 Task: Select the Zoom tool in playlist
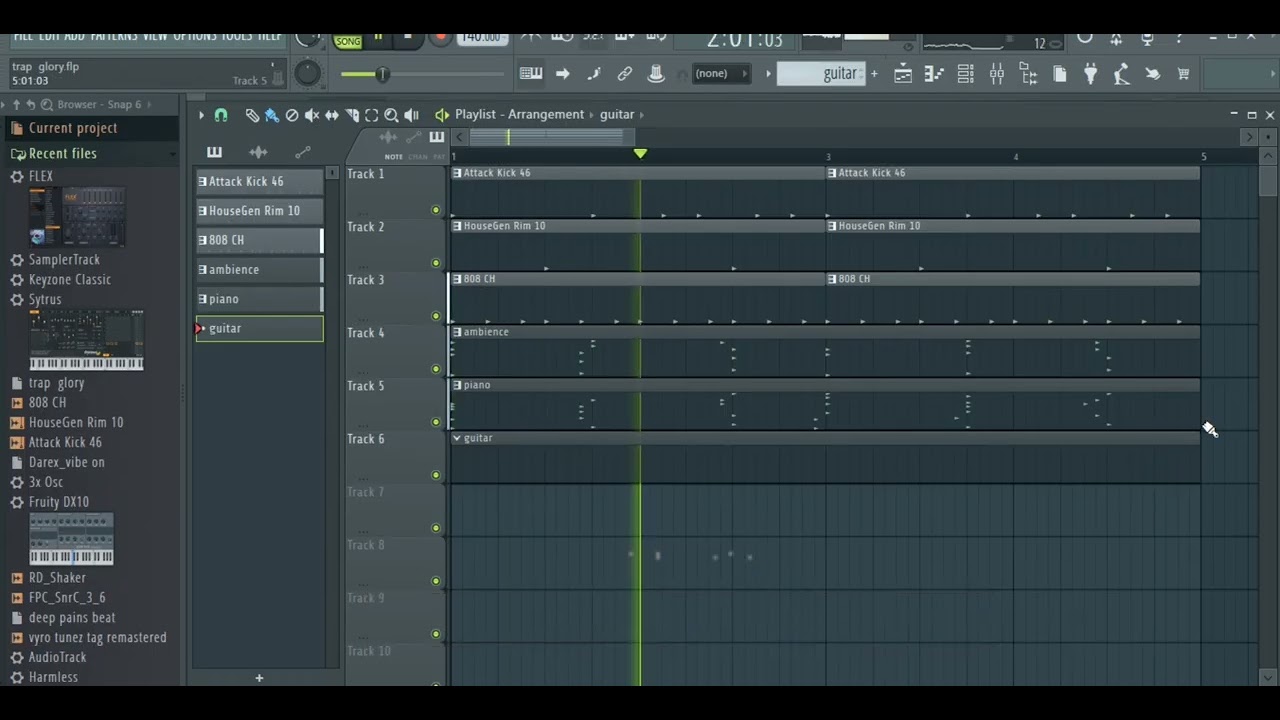coord(392,115)
